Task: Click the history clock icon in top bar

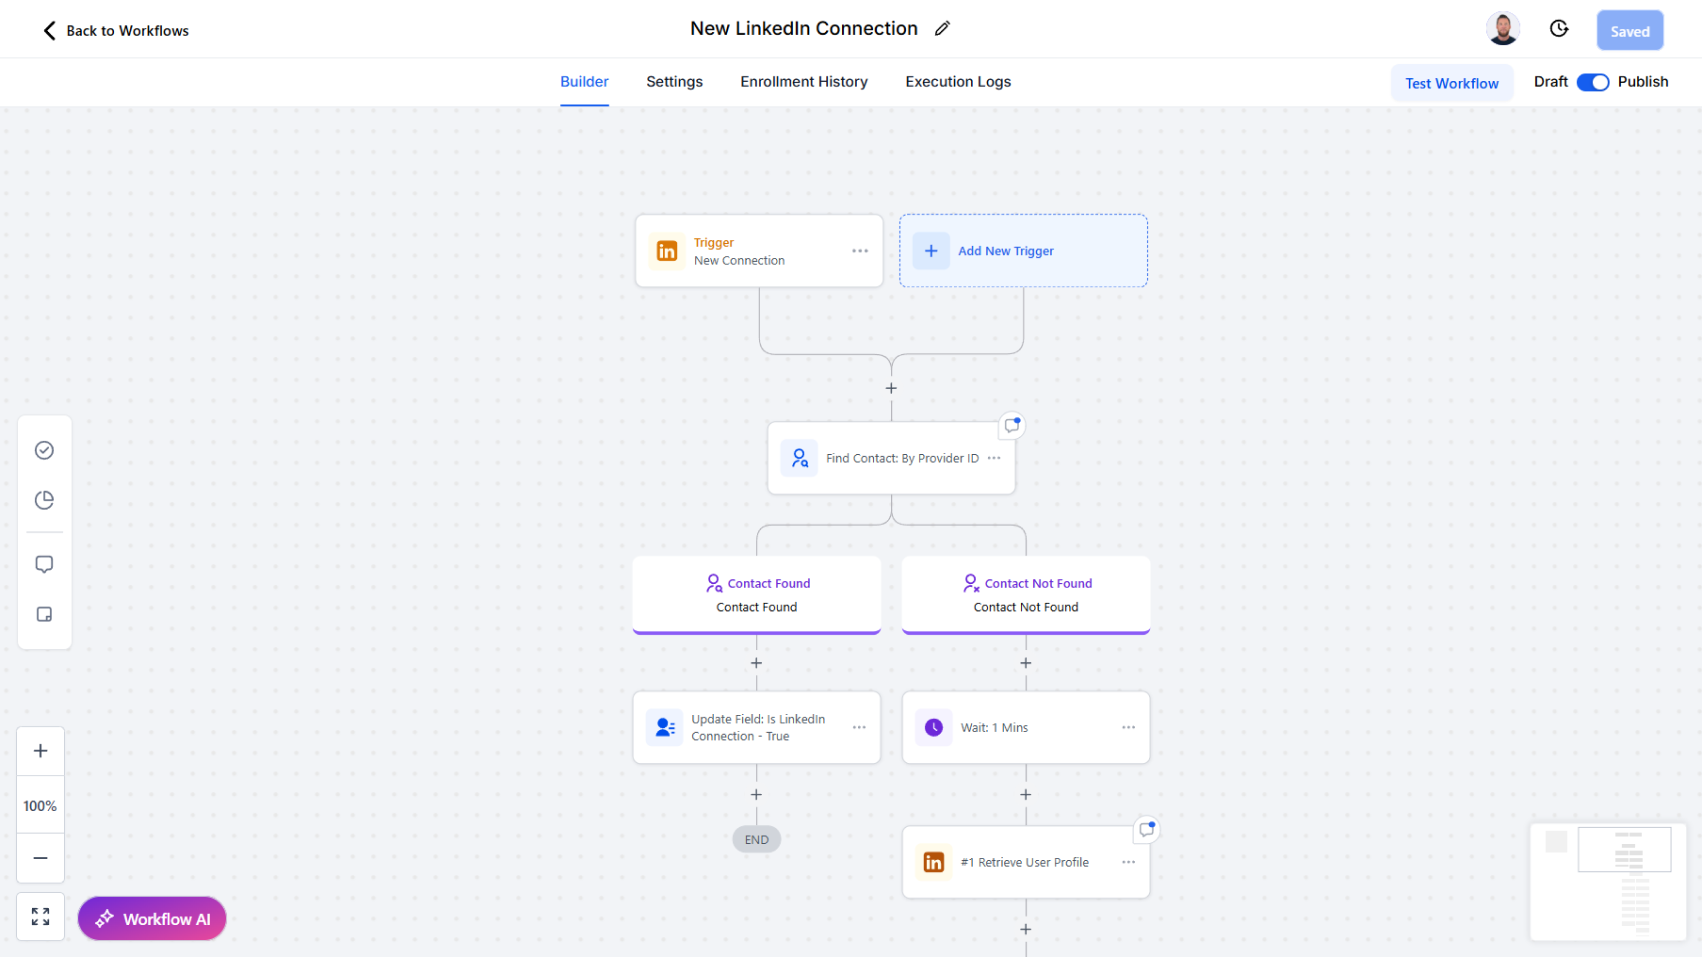Action: [1558, 29]
